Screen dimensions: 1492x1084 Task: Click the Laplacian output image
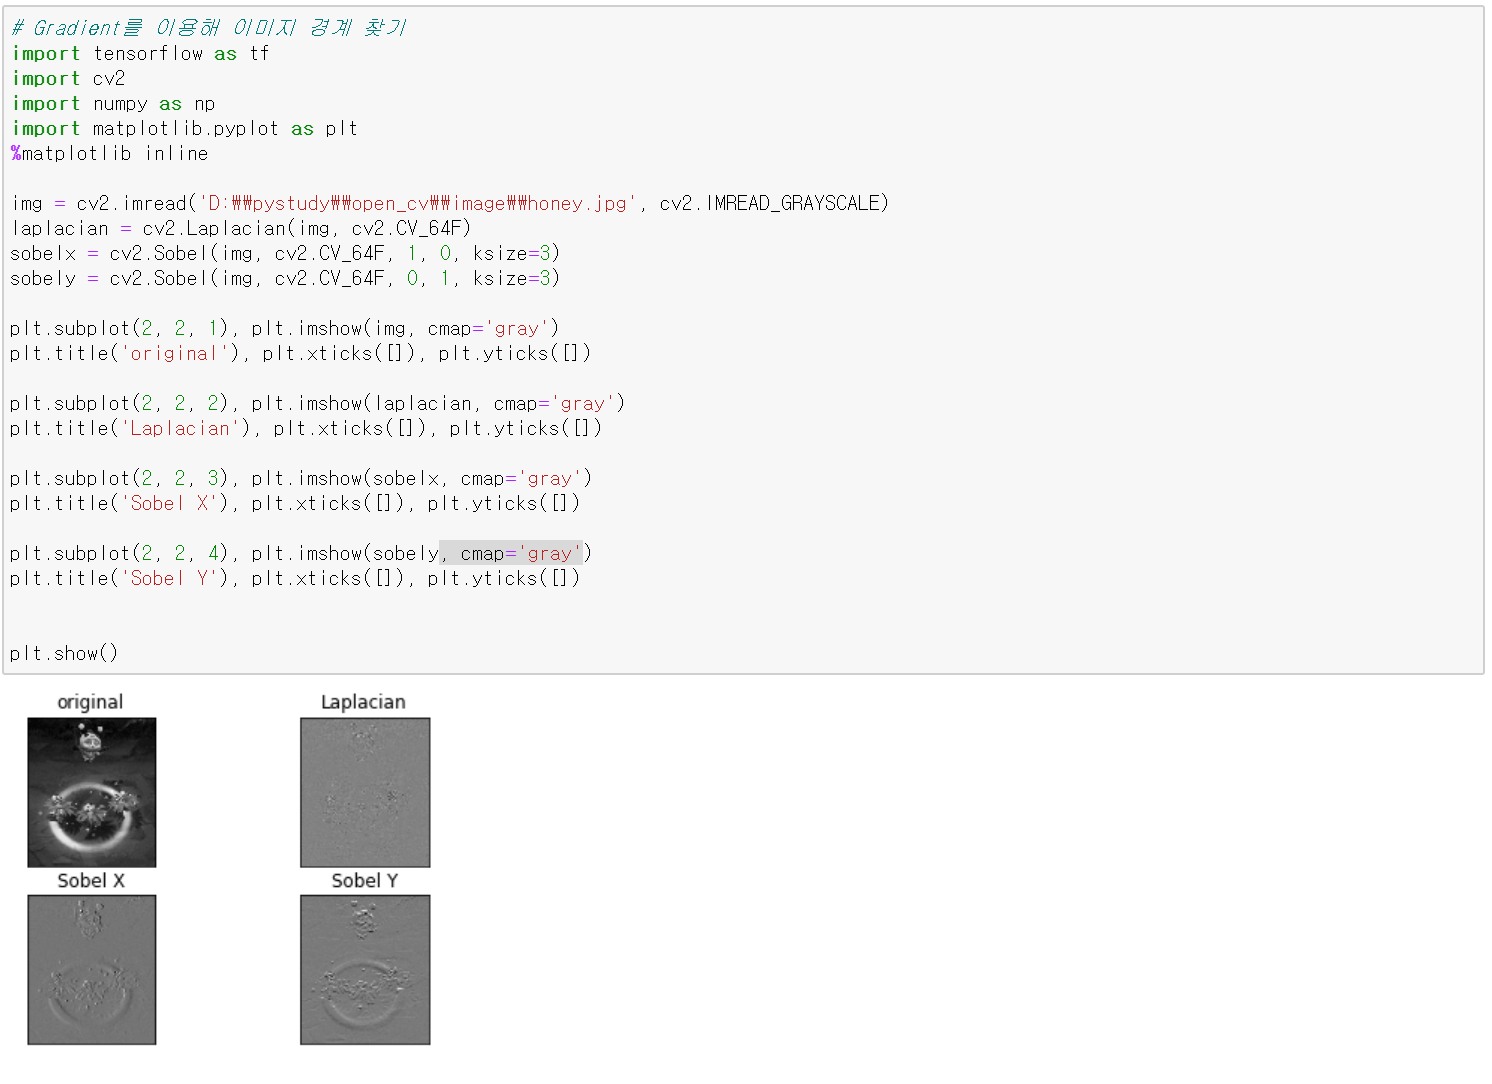[365, 792]
